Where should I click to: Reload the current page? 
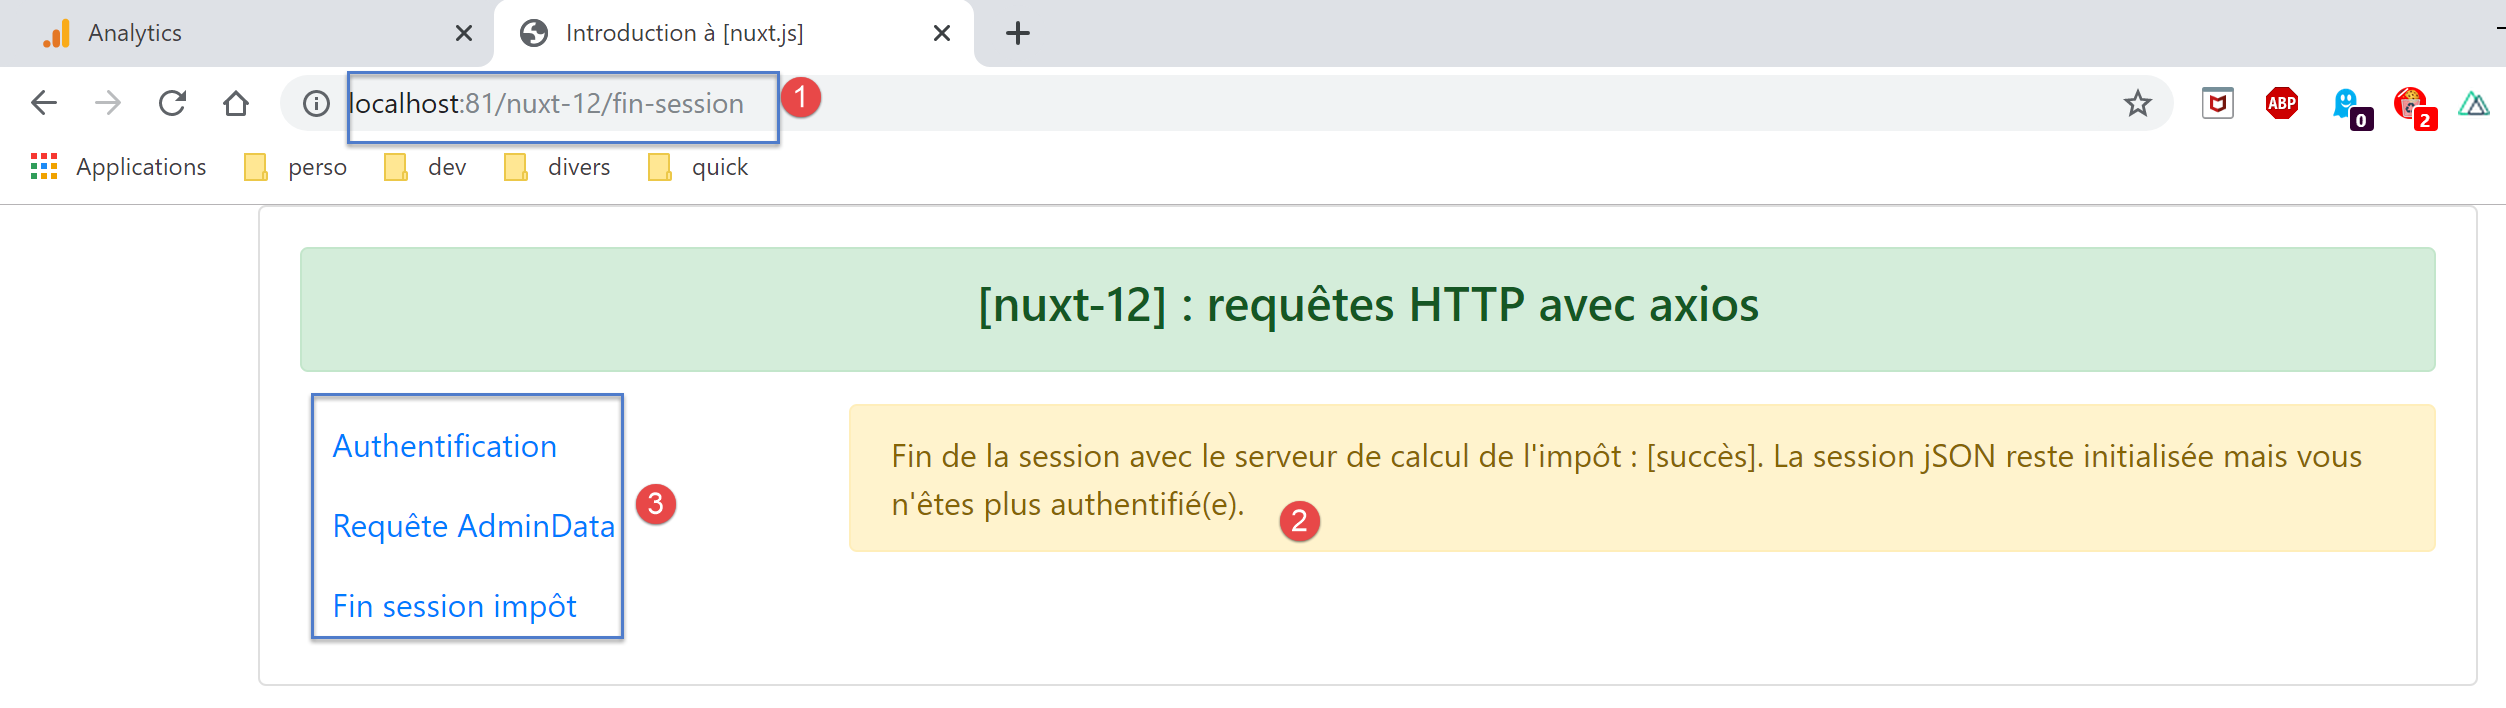[x=172, y=103]
